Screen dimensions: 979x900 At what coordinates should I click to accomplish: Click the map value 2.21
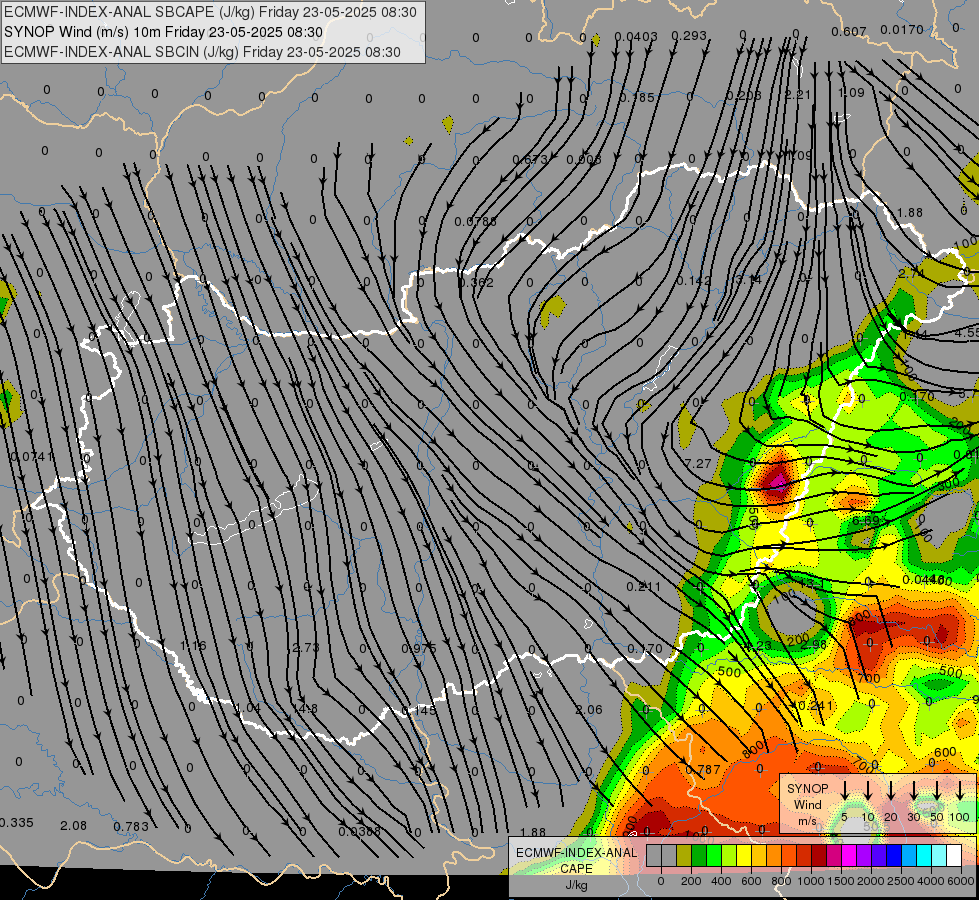797,94
